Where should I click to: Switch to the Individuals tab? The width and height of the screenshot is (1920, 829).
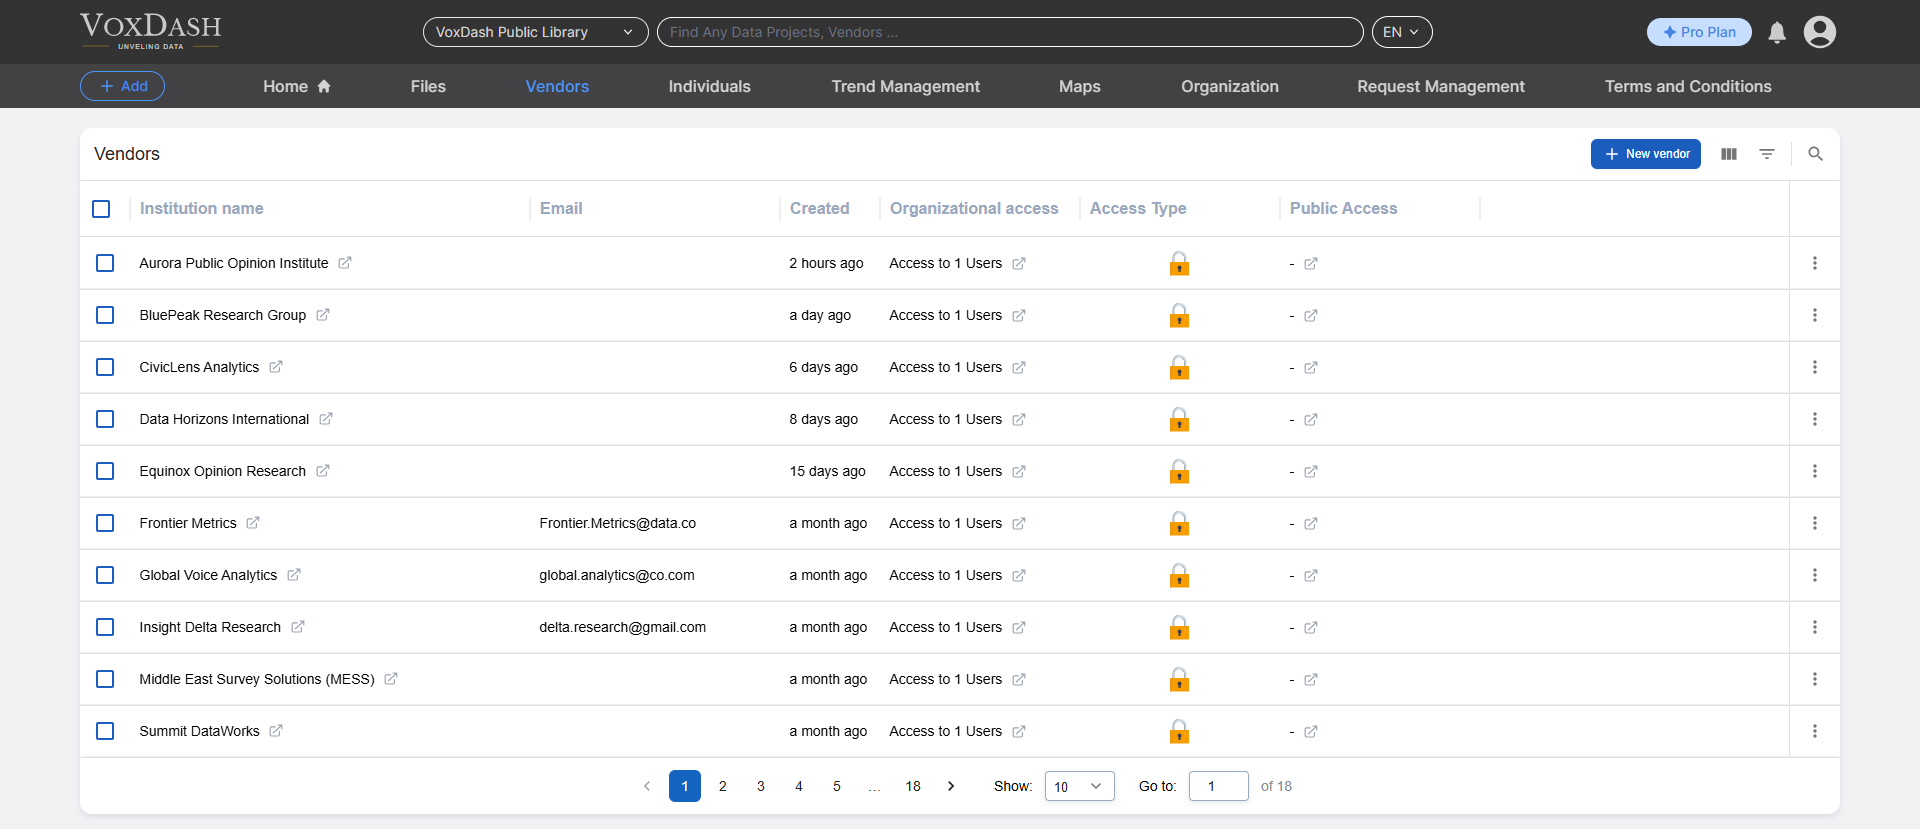(709, 87)
